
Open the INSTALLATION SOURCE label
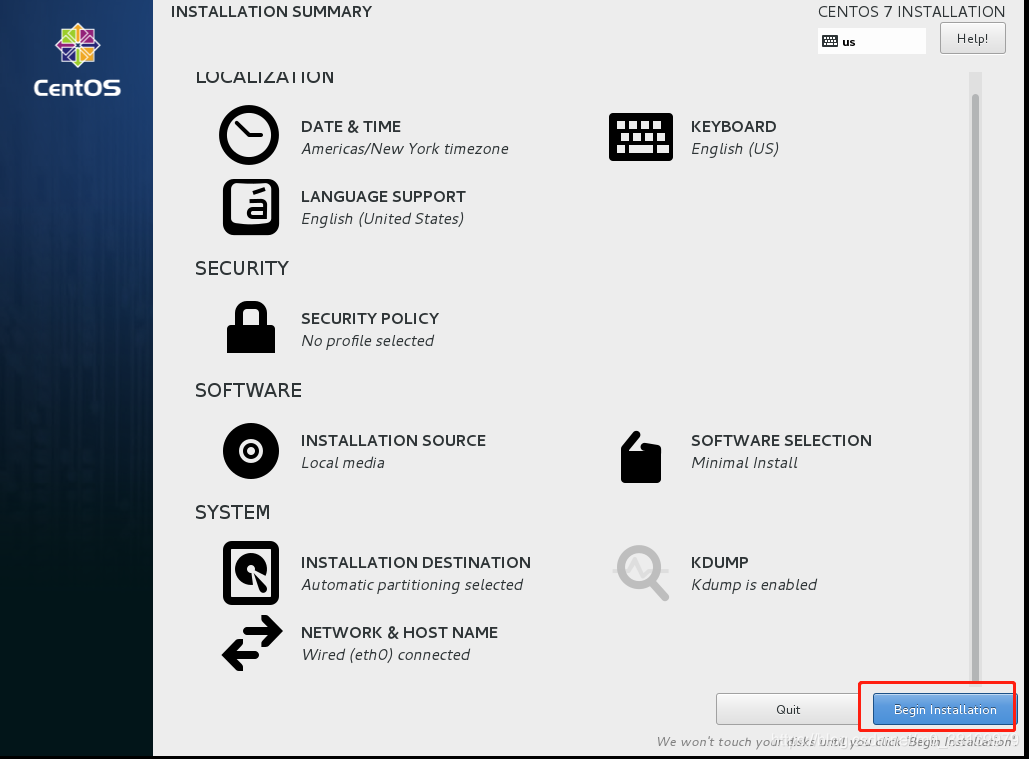pos(393,441)
